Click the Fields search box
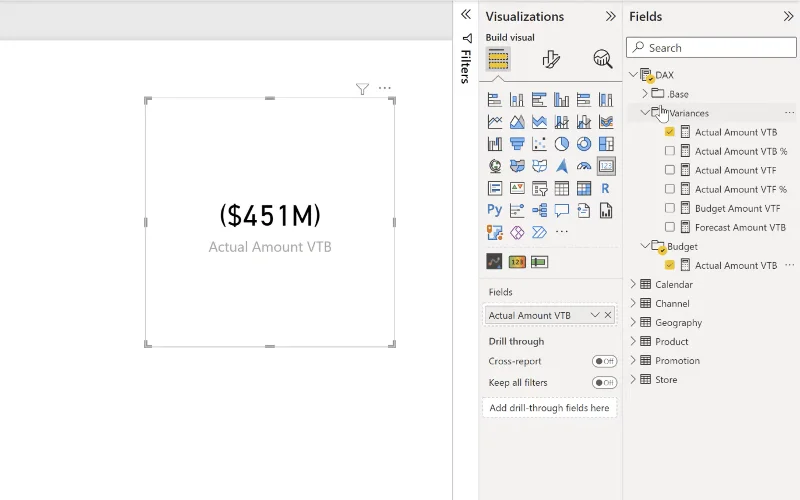Viewport: 800px width, 500px height. pos(711,48)
